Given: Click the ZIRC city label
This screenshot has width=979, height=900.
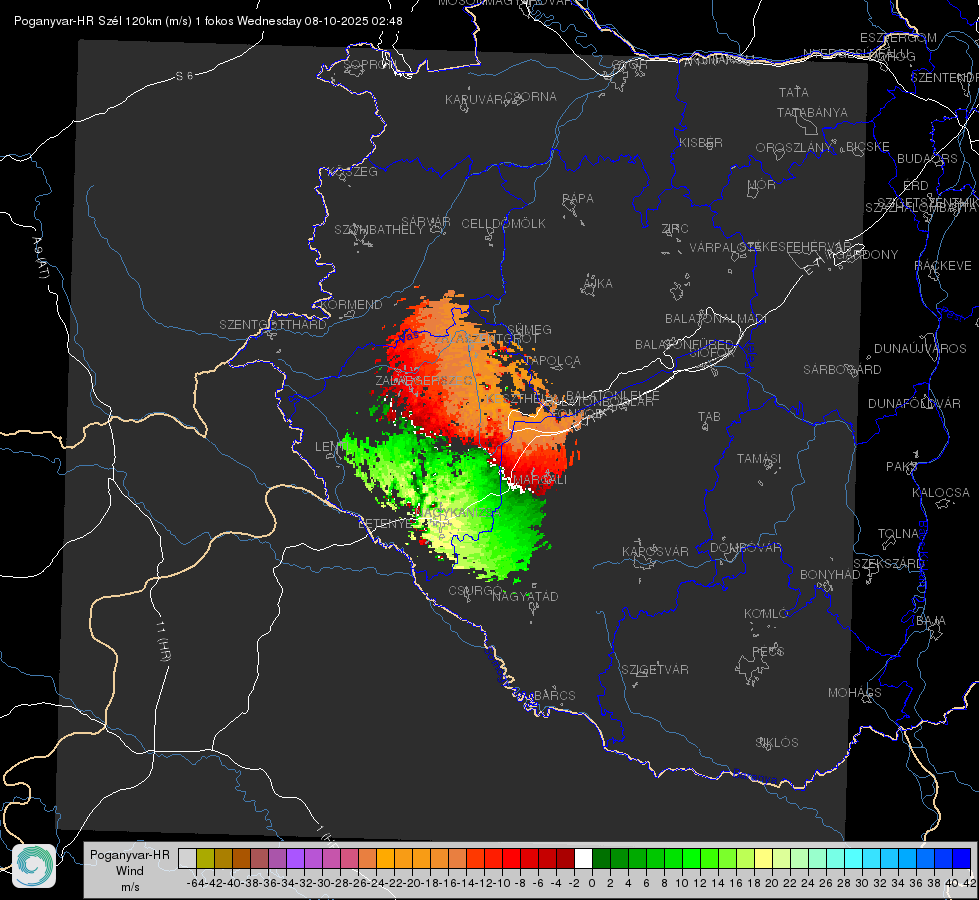Looking at the screenshot, I should point(675,229).
